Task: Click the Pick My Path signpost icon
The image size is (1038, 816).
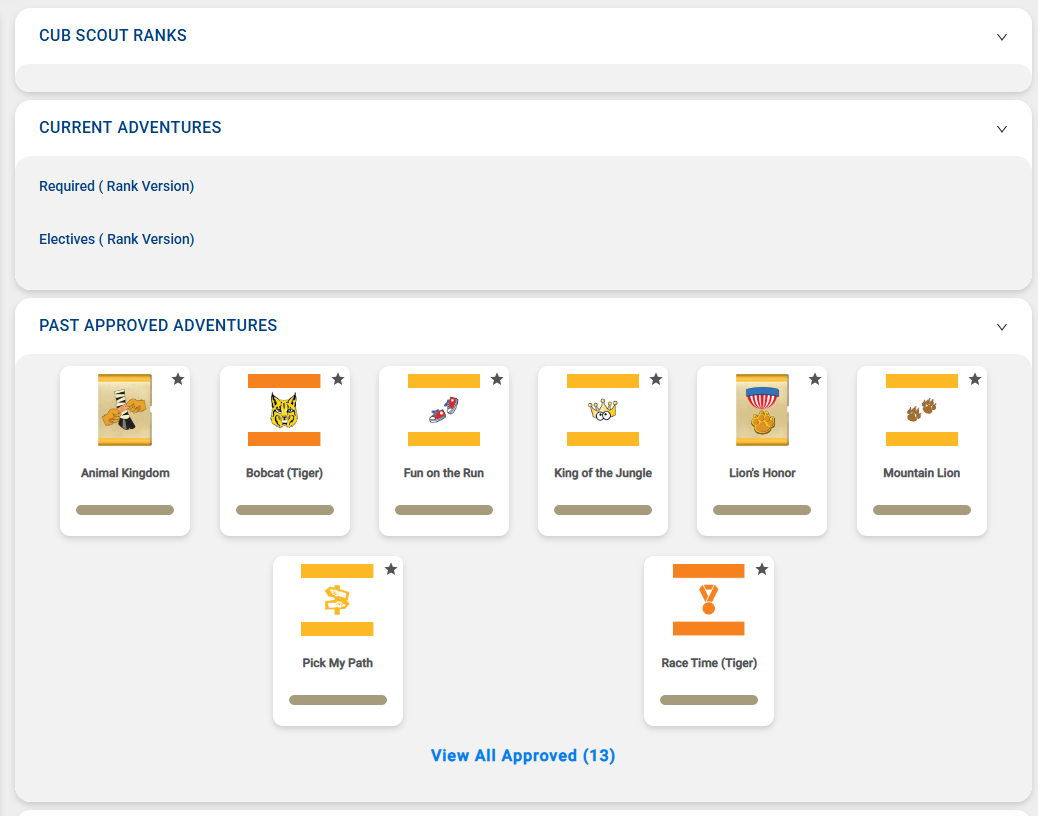Action: tap(337, 599)
